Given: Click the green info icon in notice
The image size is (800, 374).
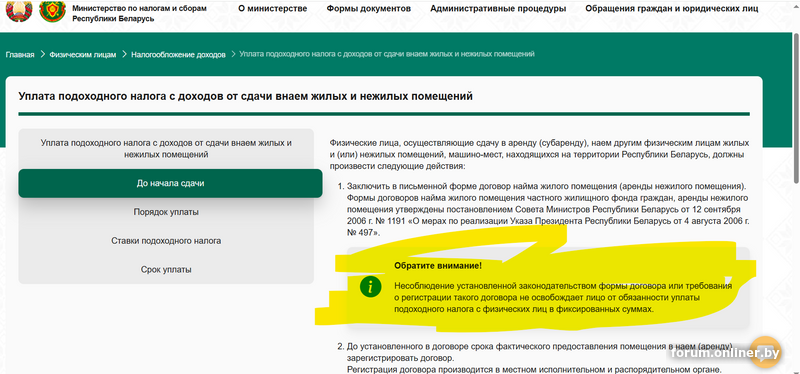Looking at the screenshot, I should point(370,287).
